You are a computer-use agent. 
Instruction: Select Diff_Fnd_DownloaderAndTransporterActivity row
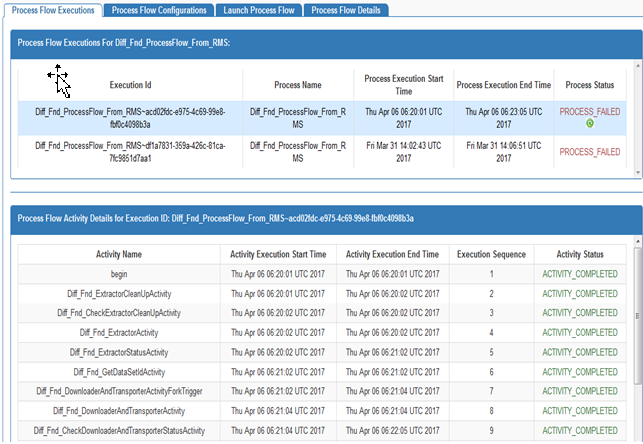point(322,411)
